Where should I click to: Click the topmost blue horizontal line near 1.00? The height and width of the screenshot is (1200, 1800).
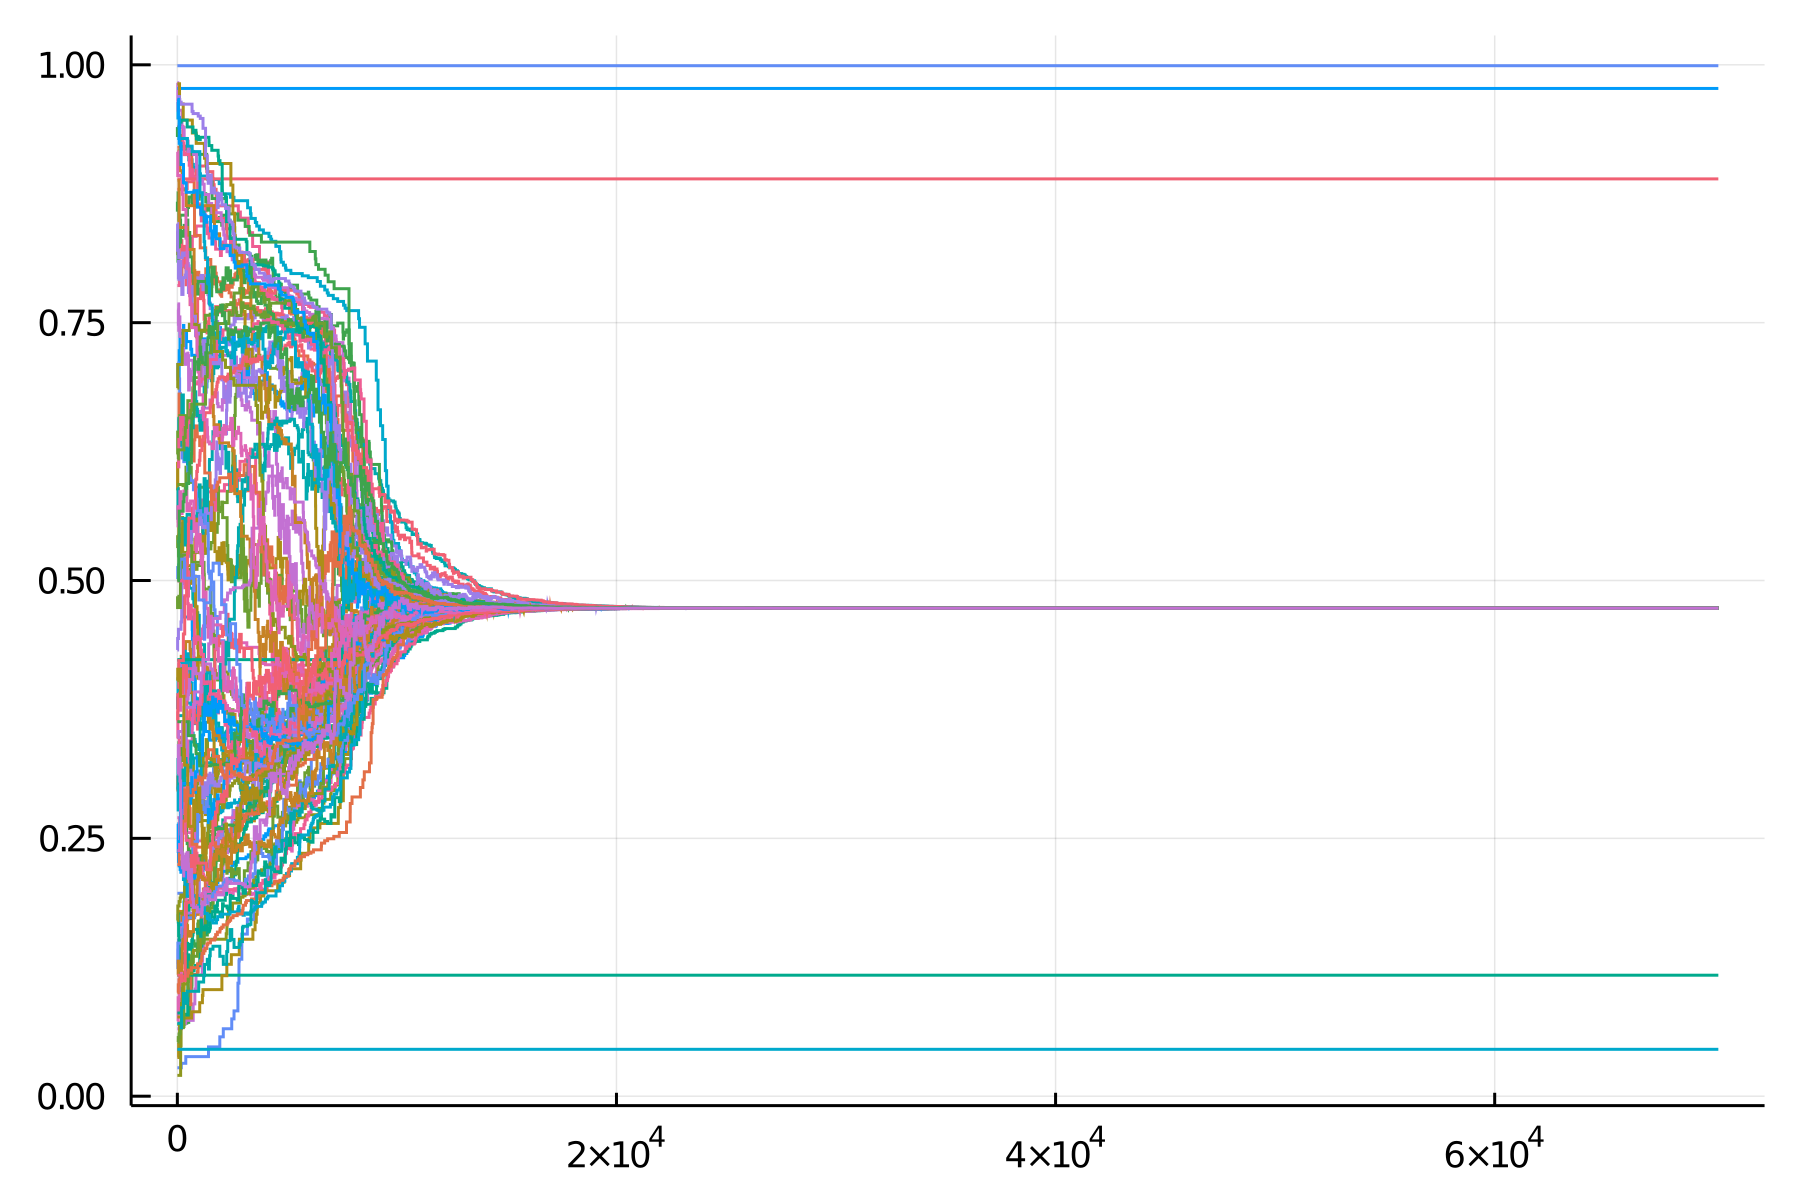tap(900, 63)
